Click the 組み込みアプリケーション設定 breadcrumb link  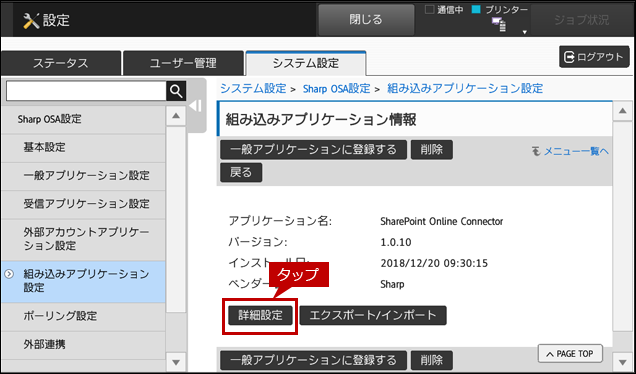pyautogui.click(x=465, y=88)
